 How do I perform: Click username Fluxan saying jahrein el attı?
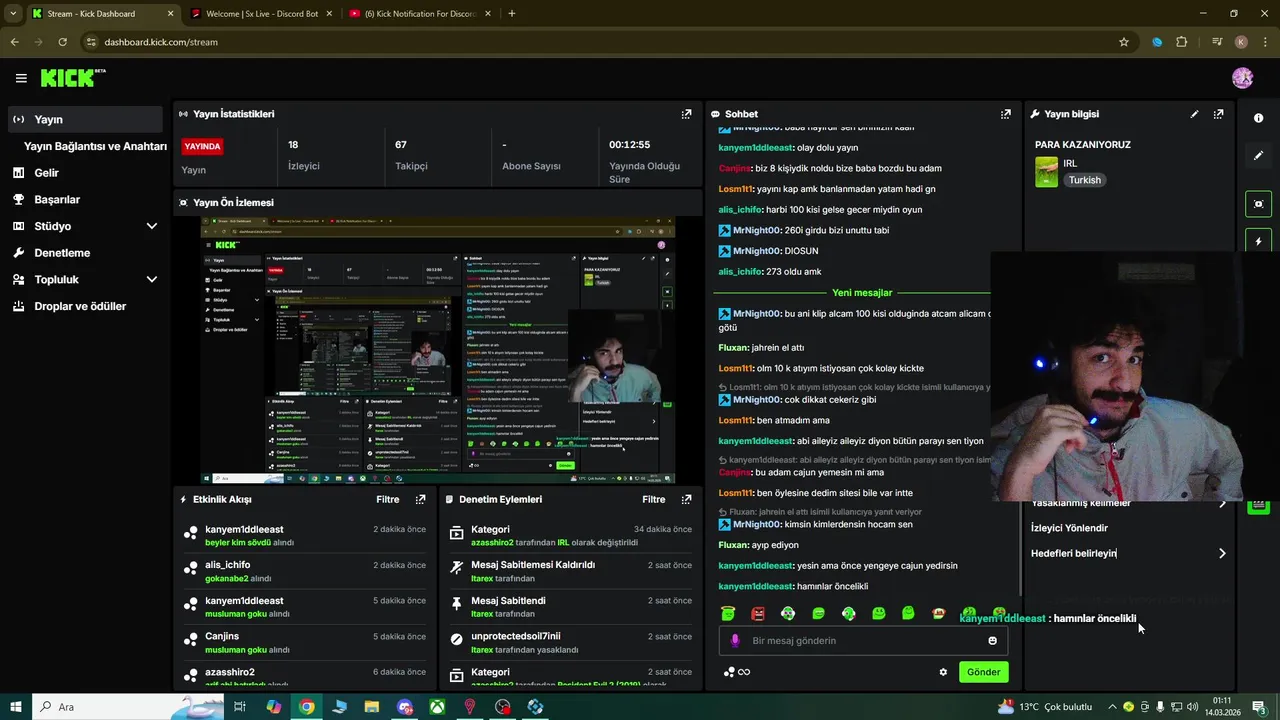pos(733,347)
